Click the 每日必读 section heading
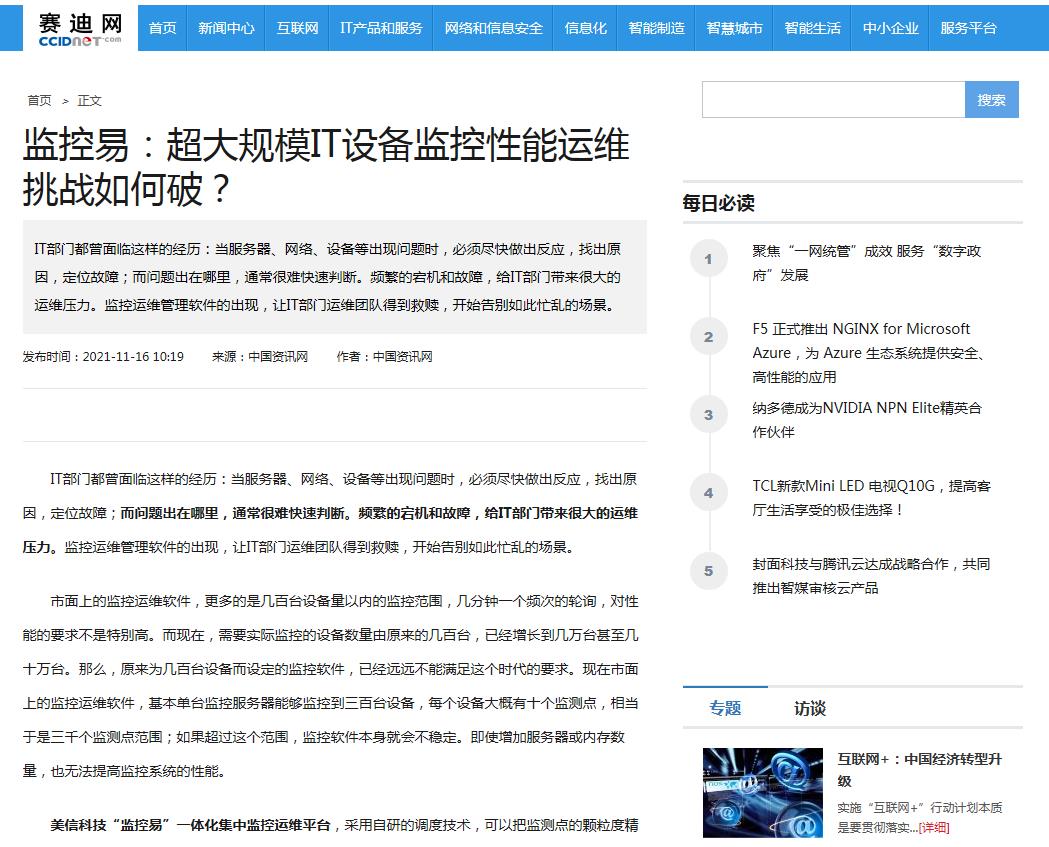This screenshot has width=1049, height=847. 719,203
